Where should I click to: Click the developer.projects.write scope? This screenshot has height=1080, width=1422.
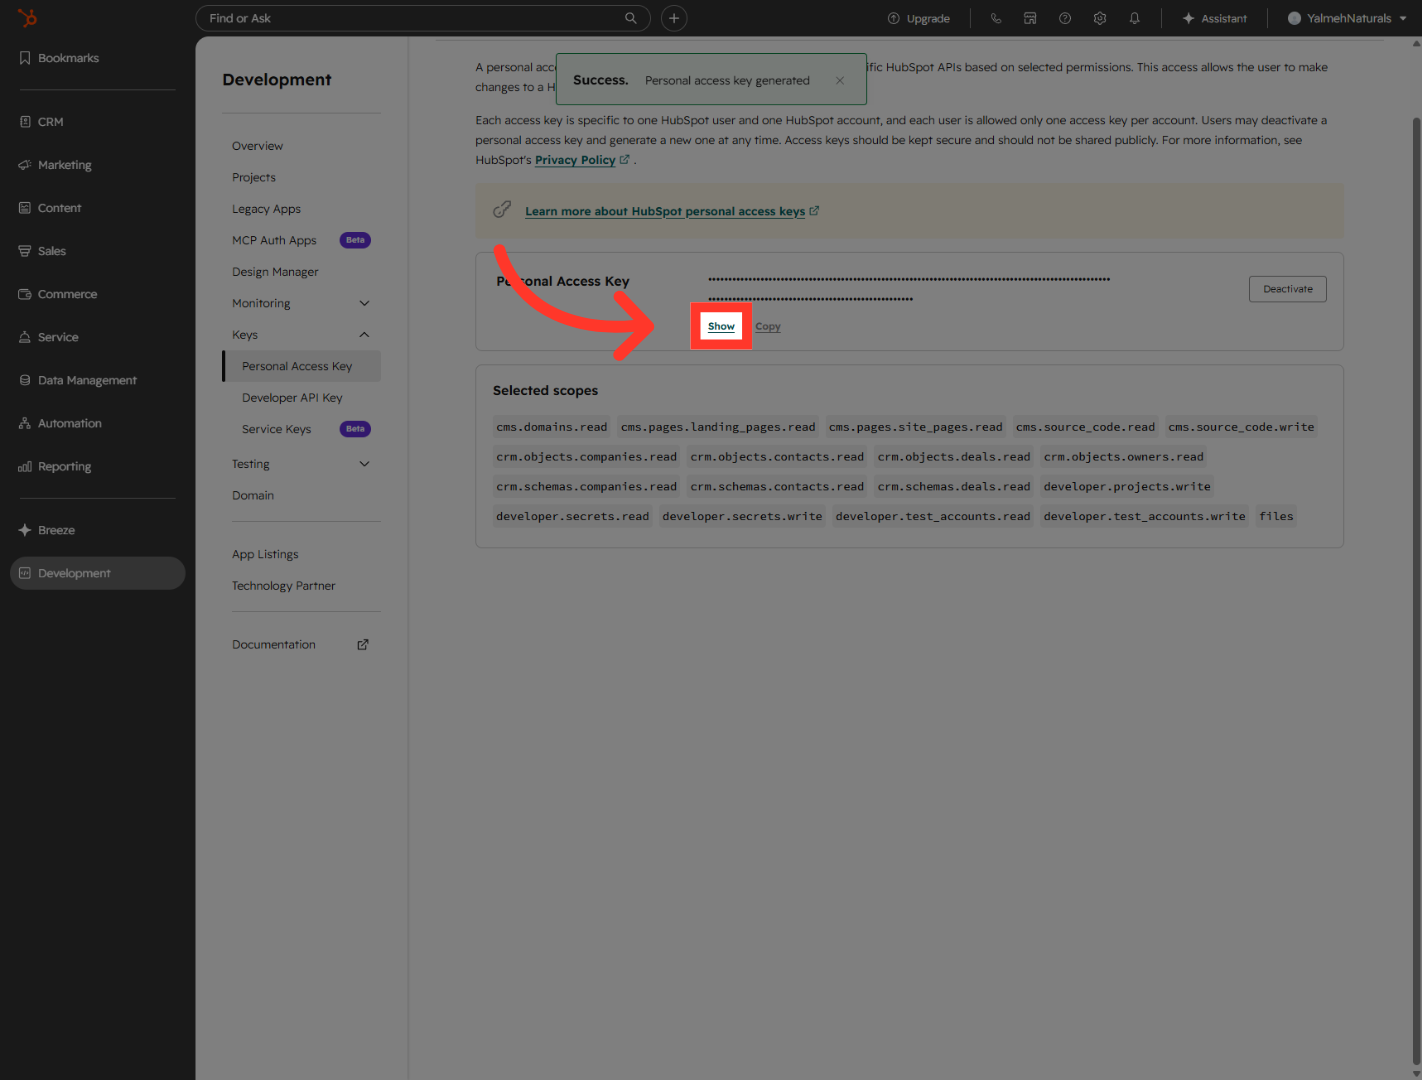(x=1127, y=487)
